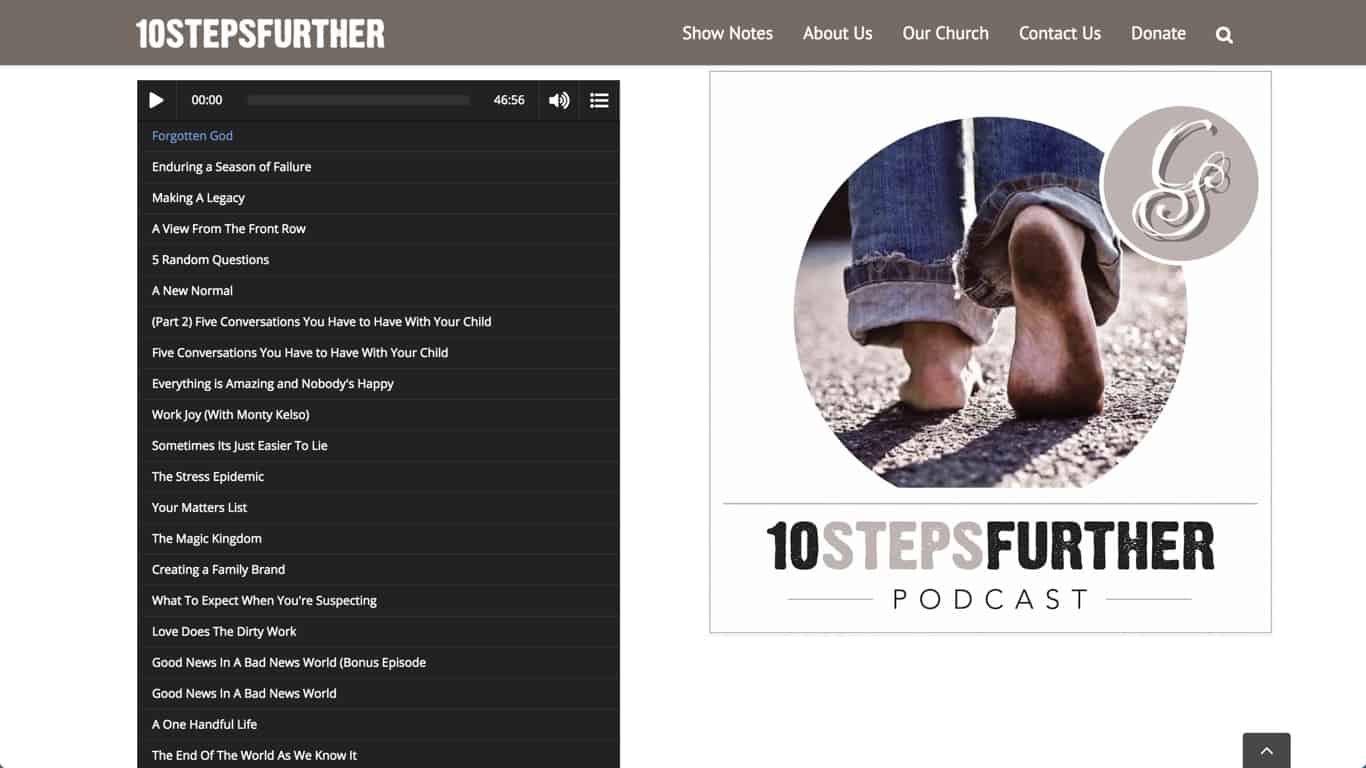Mute the audio player volume
This screenshot has height=768, width=1366.
pyautogui.click(x=559, y=100)
